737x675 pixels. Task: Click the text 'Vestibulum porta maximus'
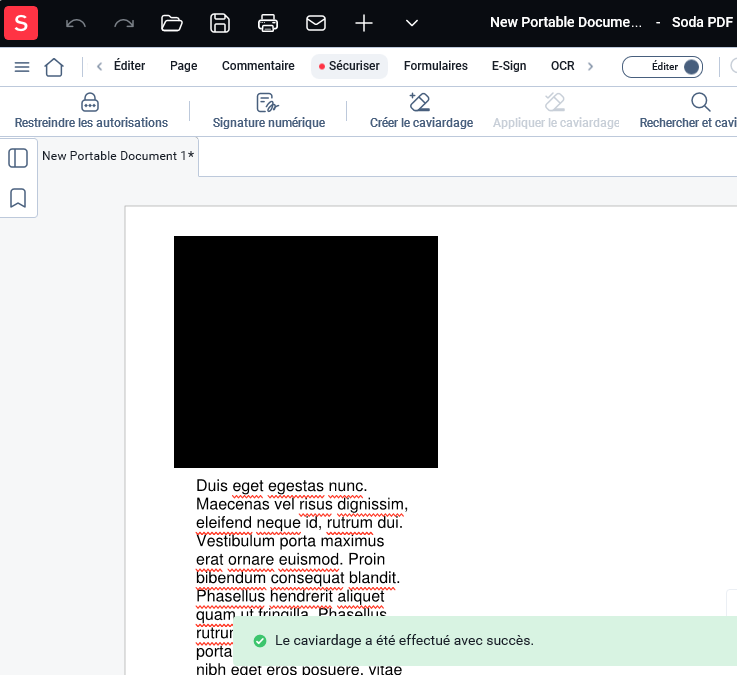tap(290, 541)
